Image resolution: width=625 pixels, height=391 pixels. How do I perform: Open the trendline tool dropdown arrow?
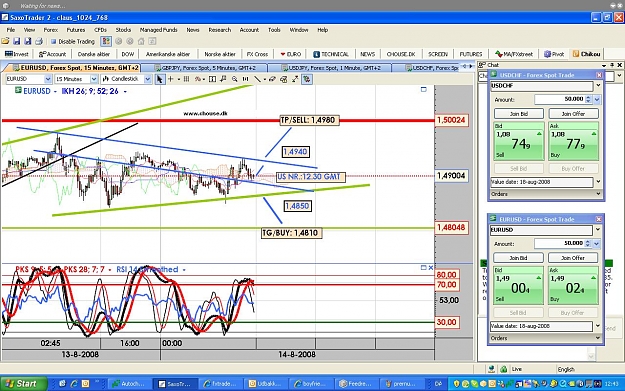[264, 79]
